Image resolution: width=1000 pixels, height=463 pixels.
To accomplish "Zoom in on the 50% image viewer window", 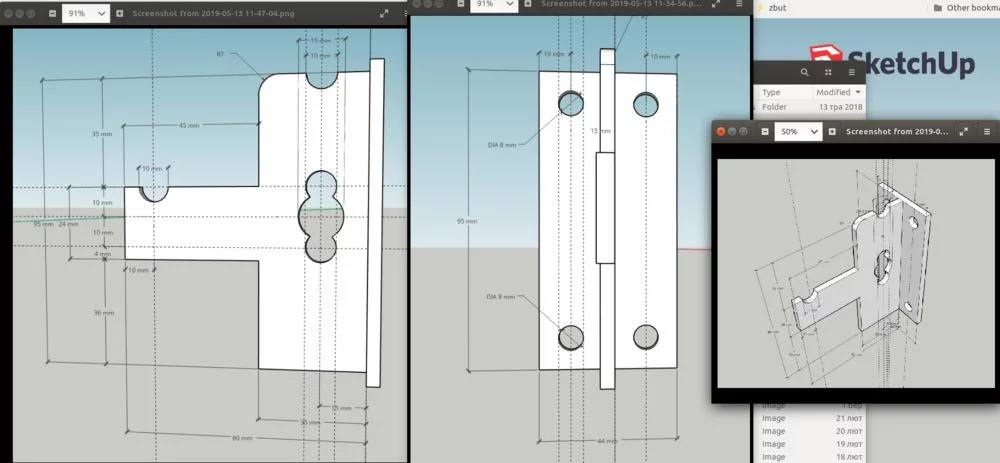I will point(832,131).
